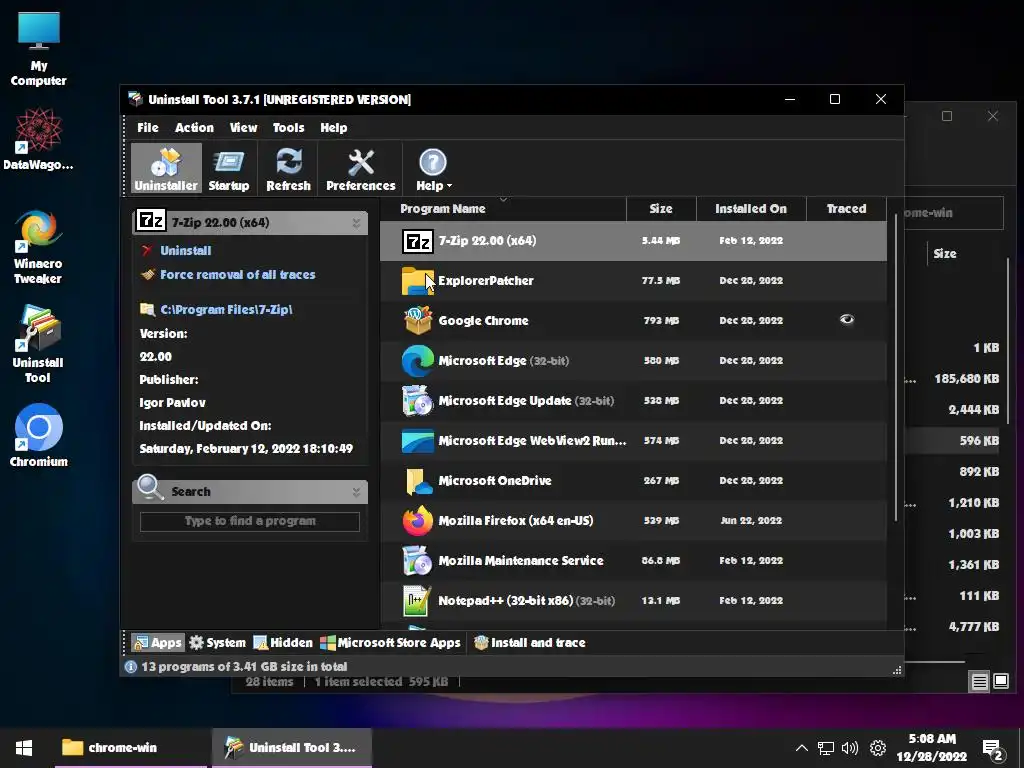Click Size column in Explorer window
The width and height of the screenshot is (1024, 768).
(x=944, y=253)
